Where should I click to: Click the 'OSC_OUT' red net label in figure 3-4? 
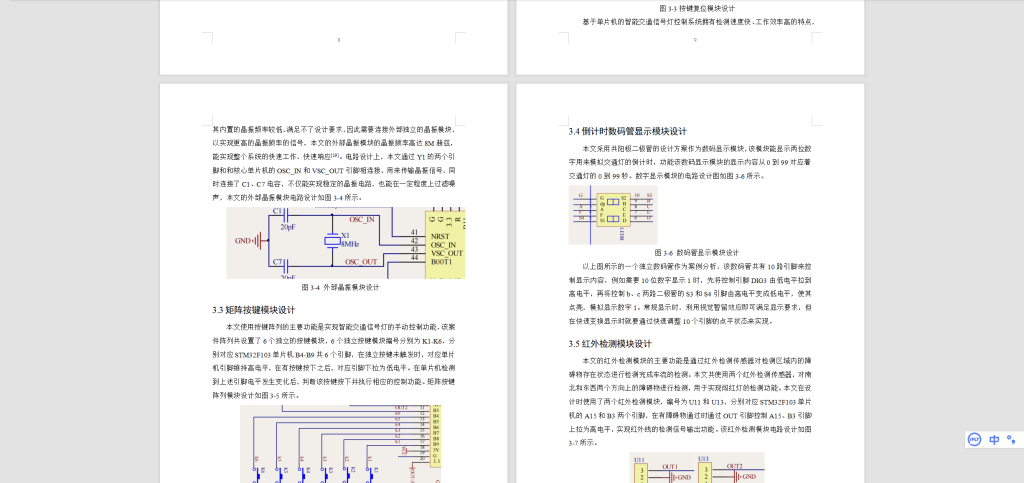361,262
